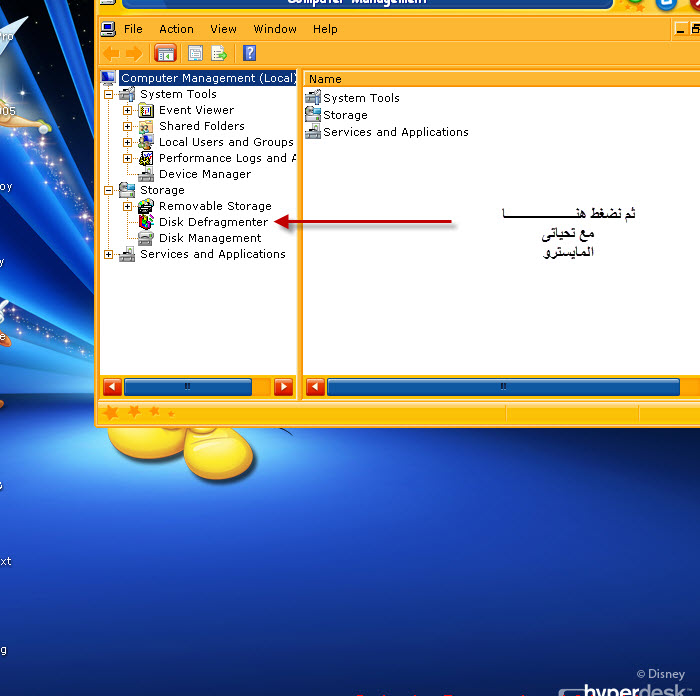Image resolution: width=700 pixels, height=696 pixels.
Task: Expand the Performance Logs node
Action: [x=127, y=158]
